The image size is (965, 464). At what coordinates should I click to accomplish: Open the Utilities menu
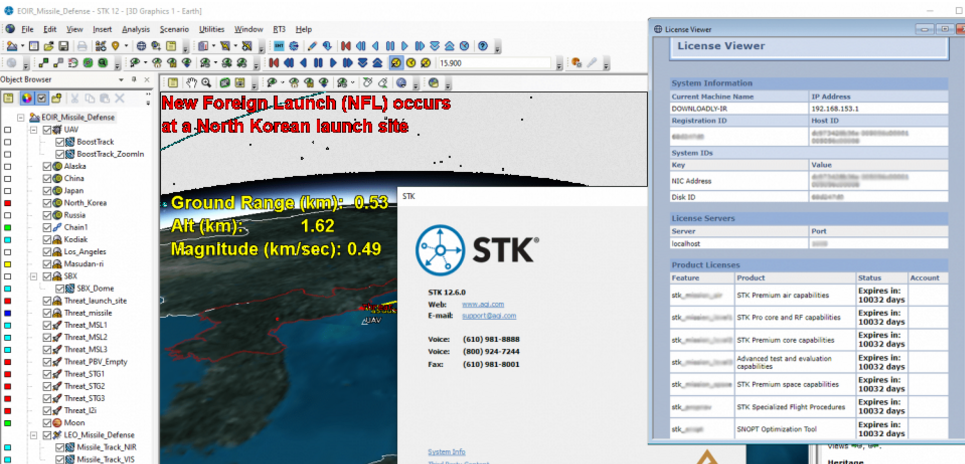212,29
